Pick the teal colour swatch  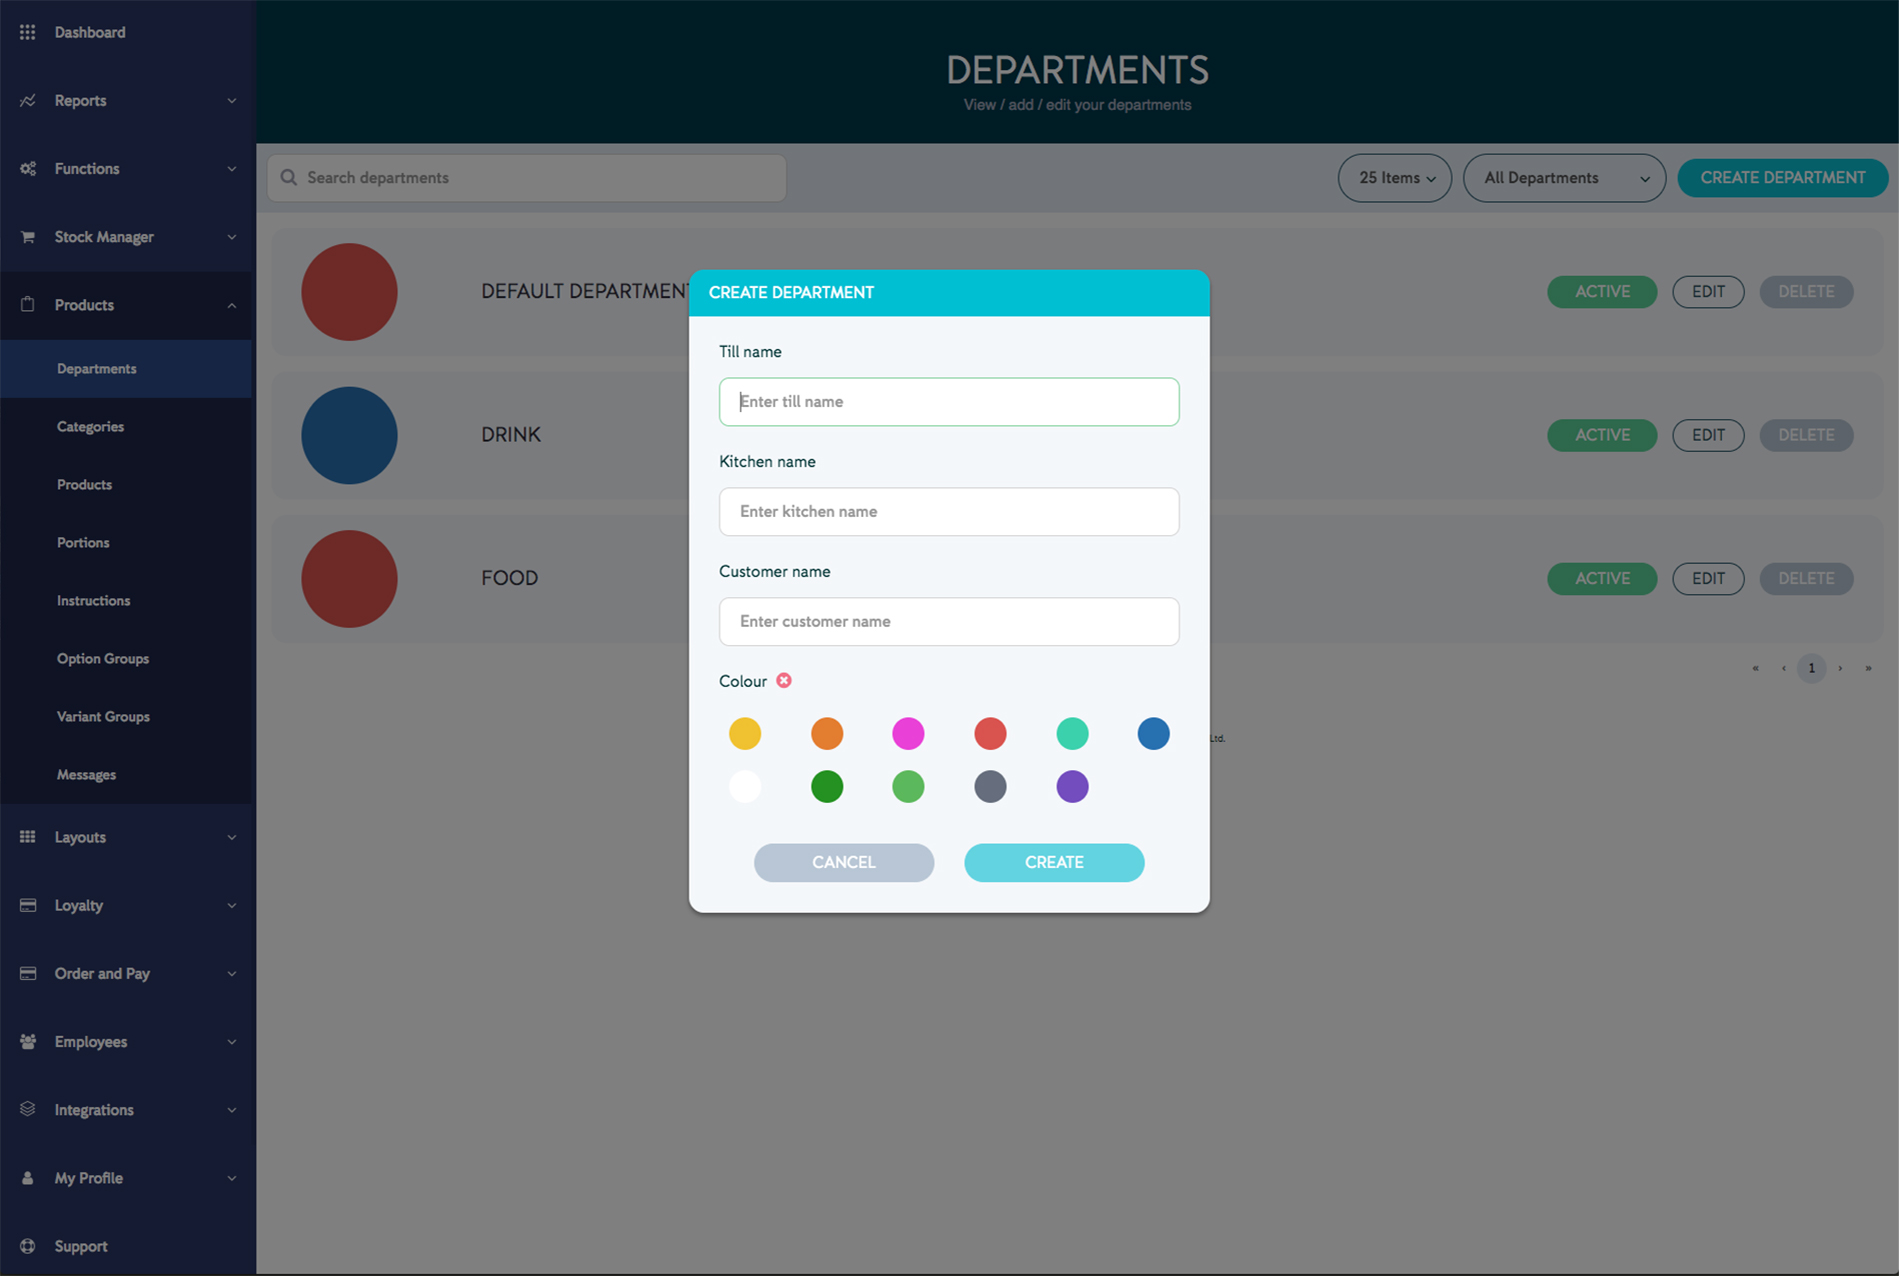[x=1072, y=733]
